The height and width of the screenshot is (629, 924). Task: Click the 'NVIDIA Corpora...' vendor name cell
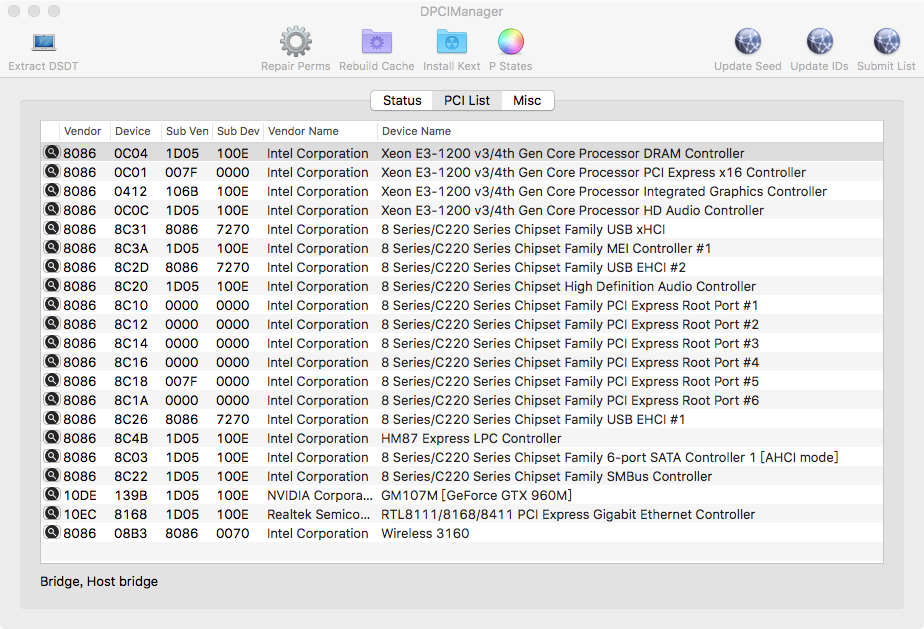319,495
